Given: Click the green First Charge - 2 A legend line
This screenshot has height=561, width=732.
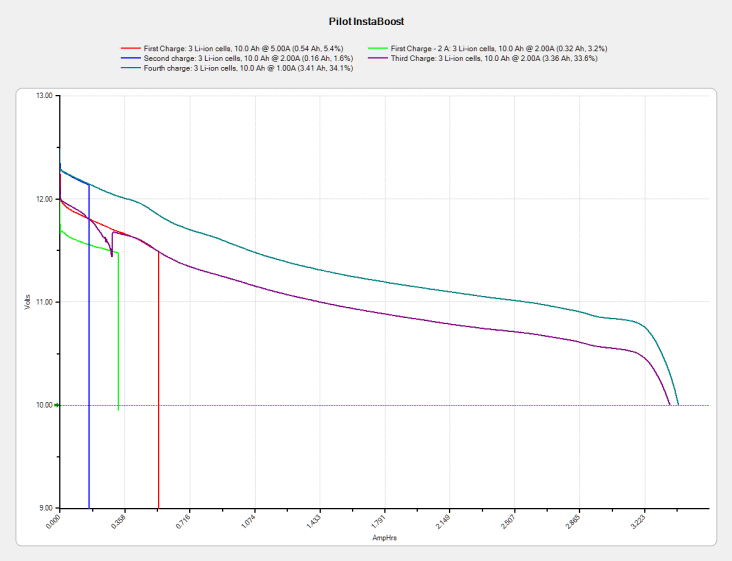Looking at the screenshot, I should [378, 48].
